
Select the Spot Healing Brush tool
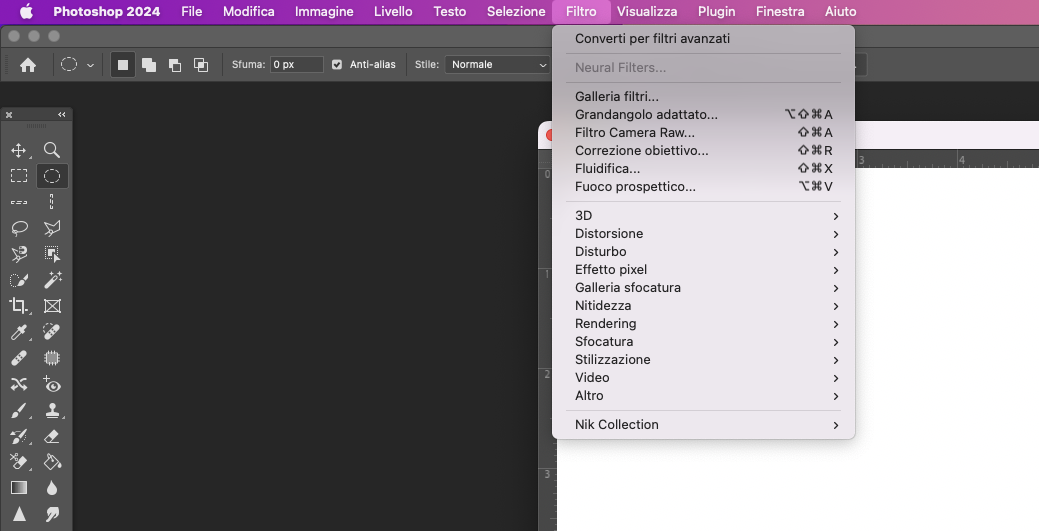click(x=52, y=331)
